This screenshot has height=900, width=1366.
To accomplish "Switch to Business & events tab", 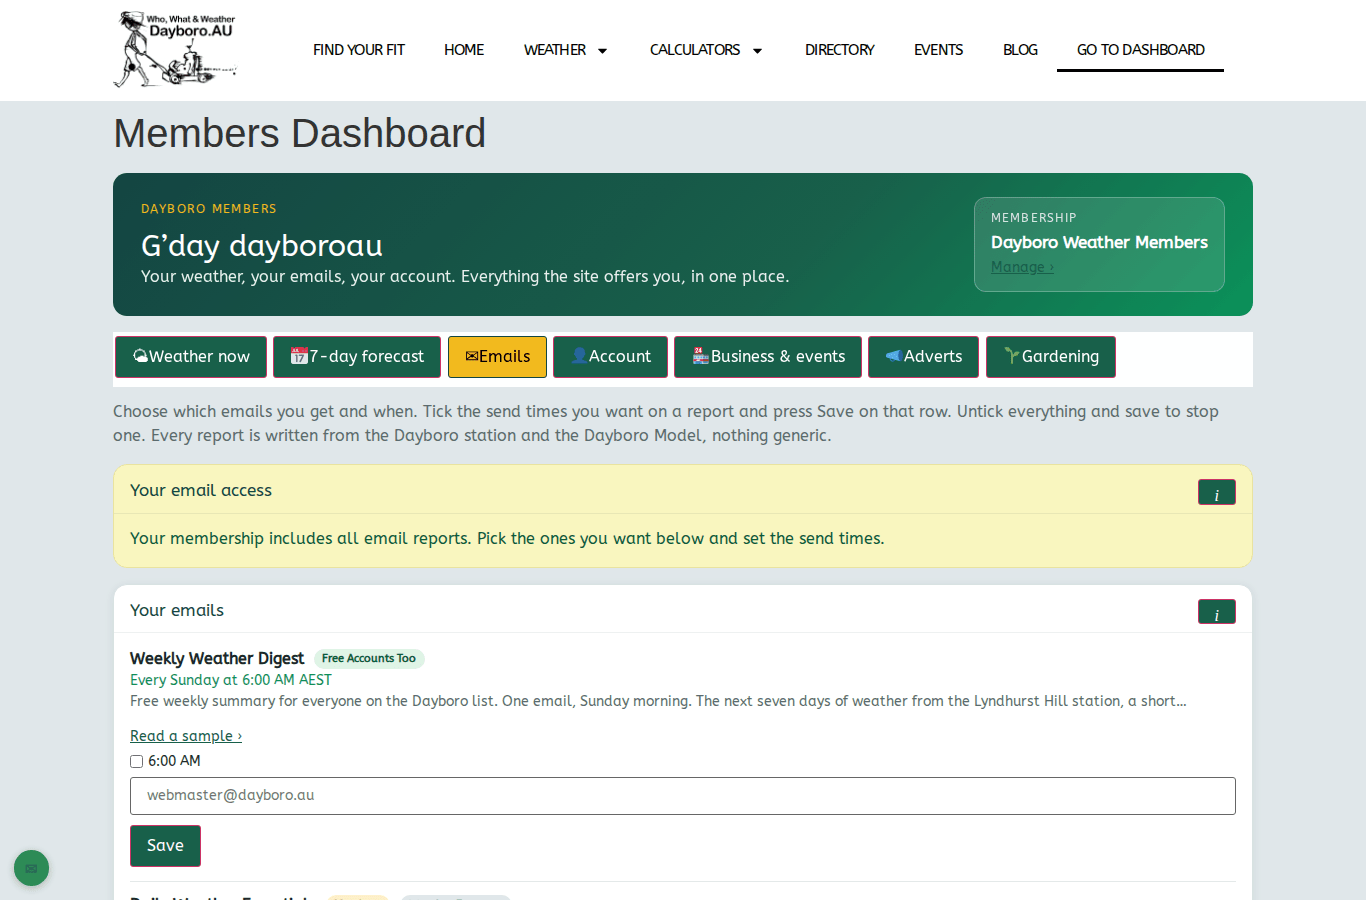I will click(x=768, y=357).
